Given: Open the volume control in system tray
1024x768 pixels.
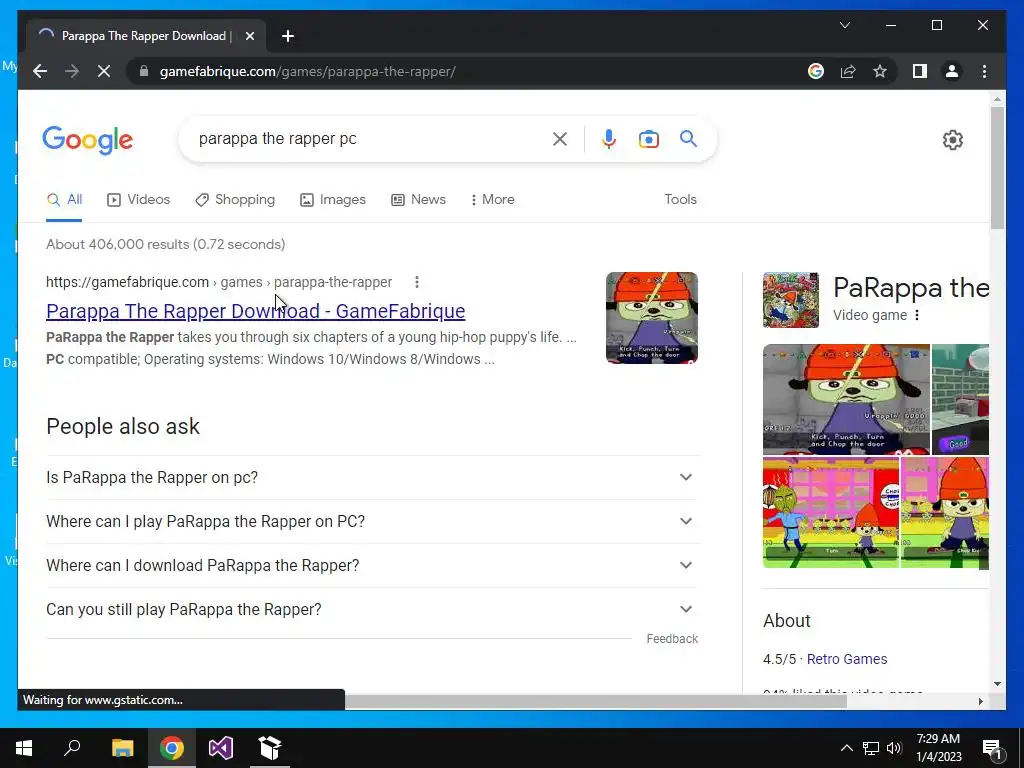Looking at the screenshot, I should click(895, 748).
